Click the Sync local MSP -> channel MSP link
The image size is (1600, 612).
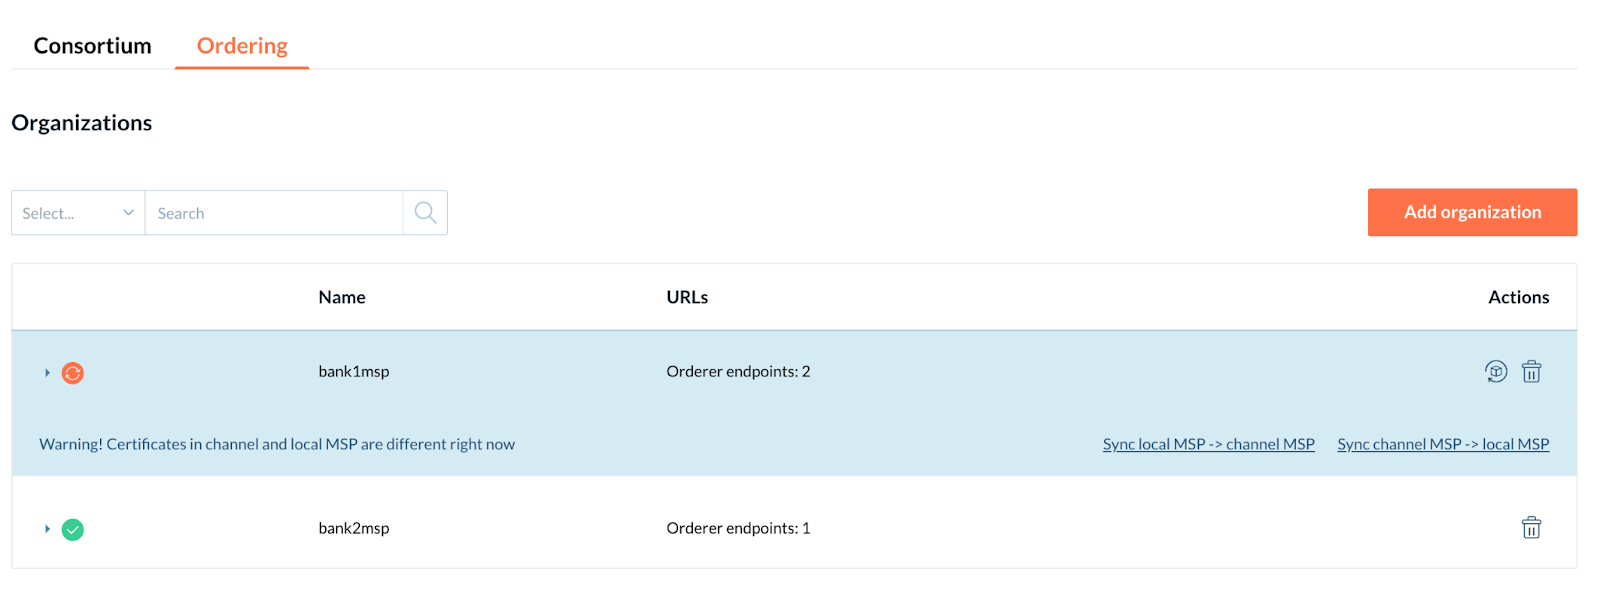point(1207,443)
